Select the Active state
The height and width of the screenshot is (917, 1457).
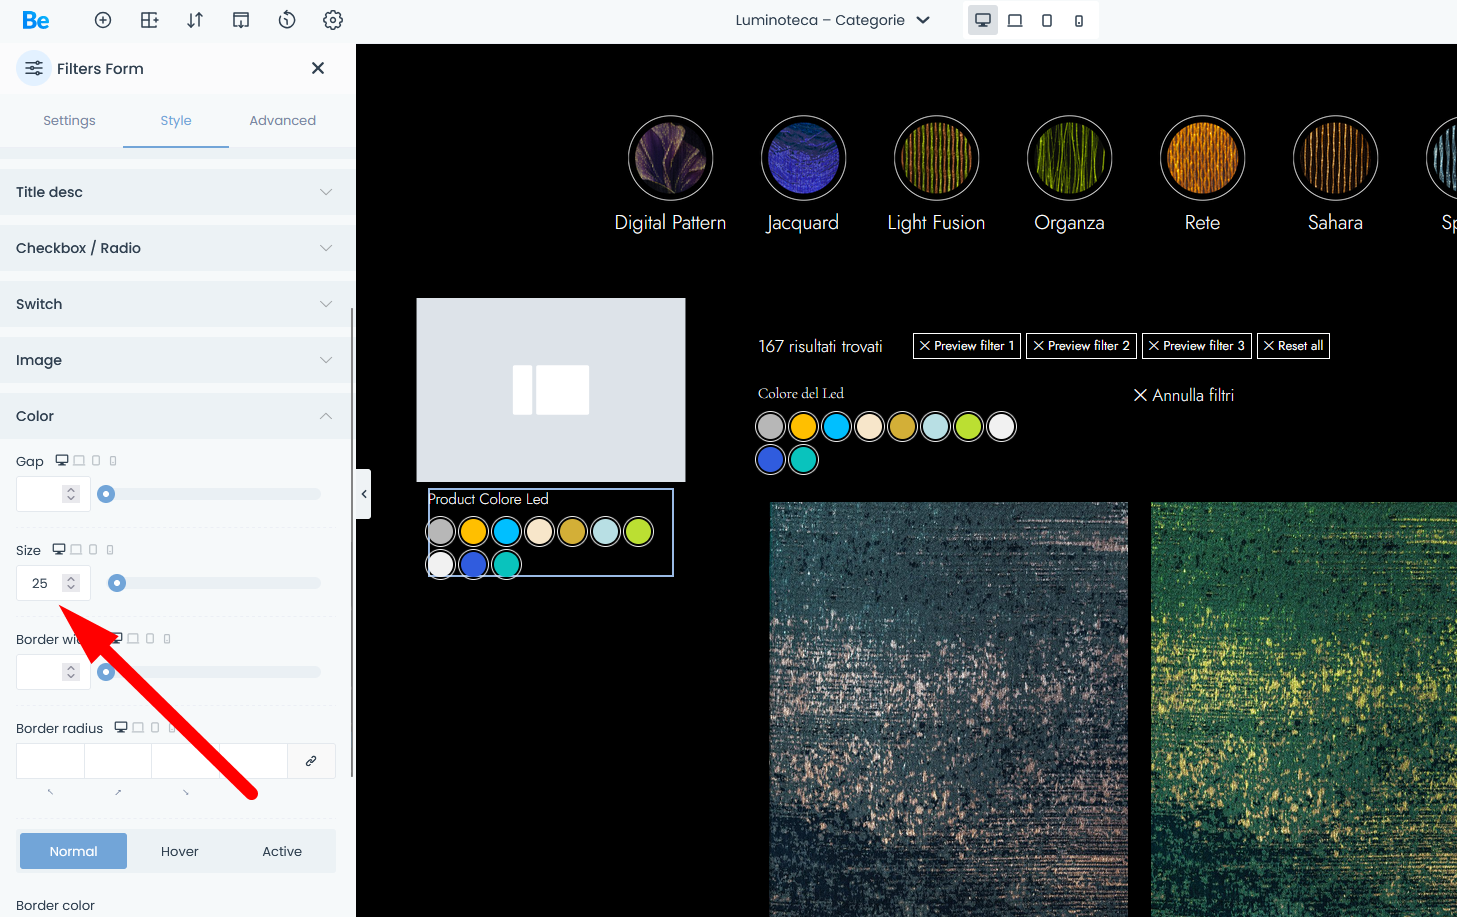coord(282,851)
